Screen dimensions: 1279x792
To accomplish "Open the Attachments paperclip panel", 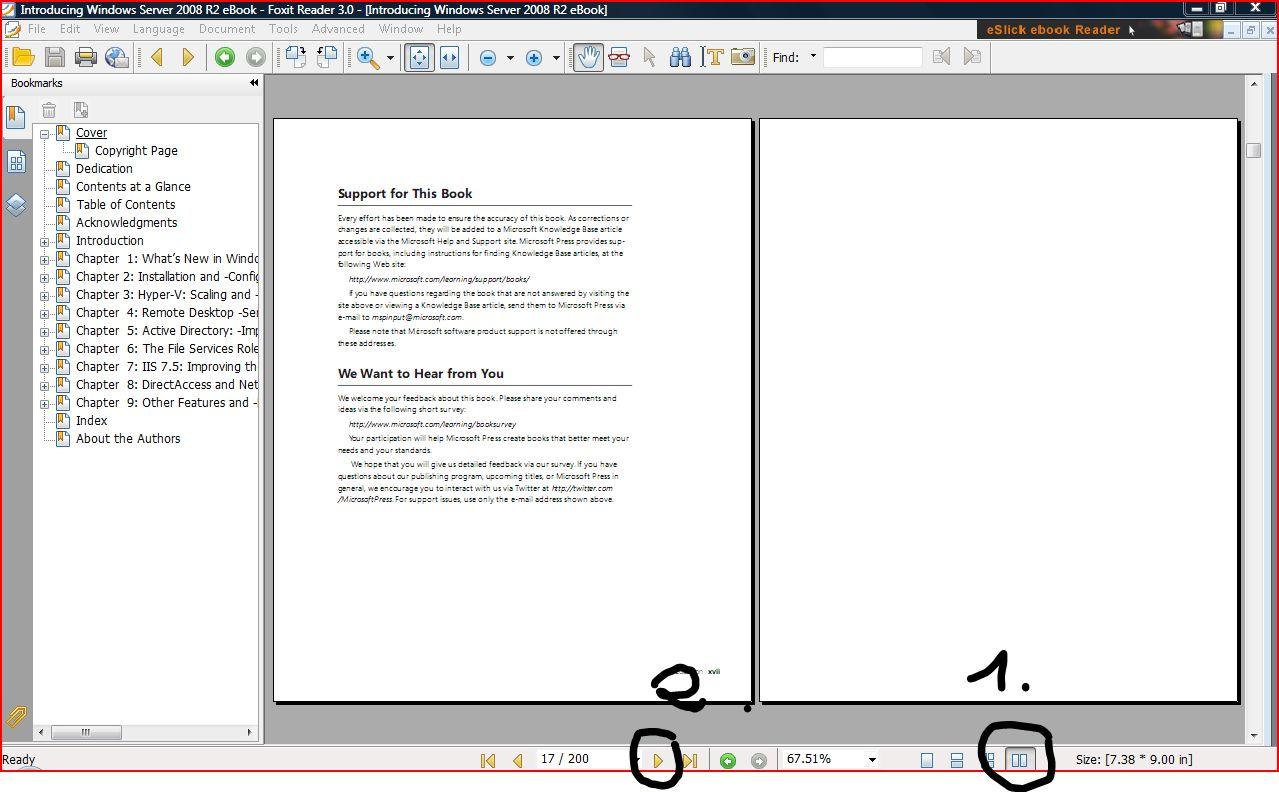I will (x=16, y=716).
